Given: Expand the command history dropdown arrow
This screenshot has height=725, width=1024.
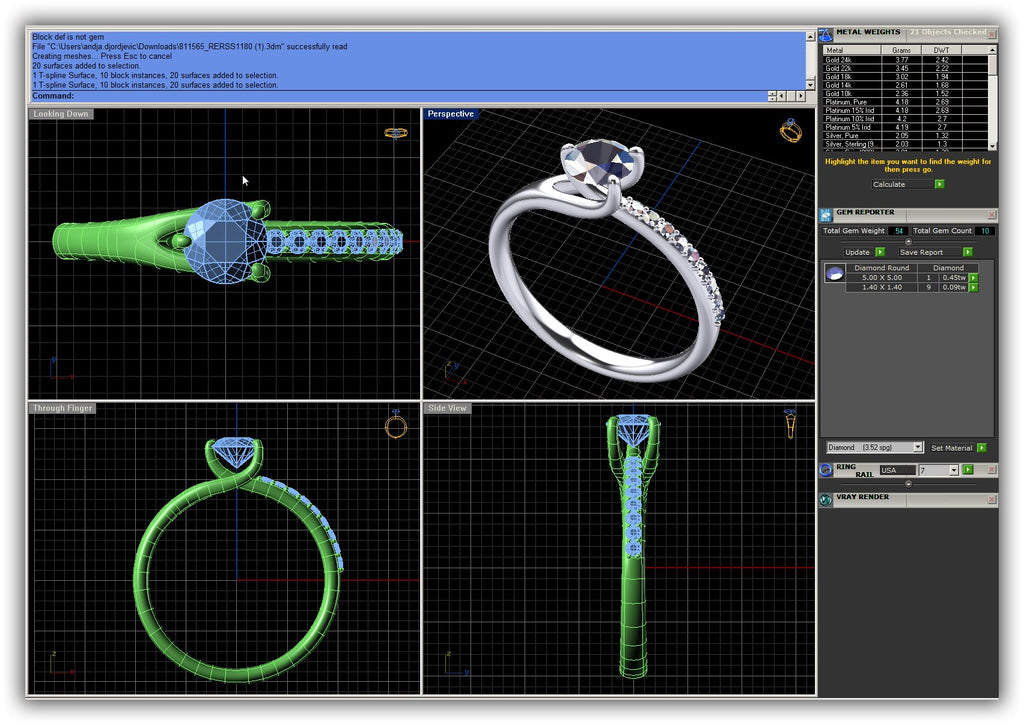Looking at the screenshot, I should coord(773,96).
